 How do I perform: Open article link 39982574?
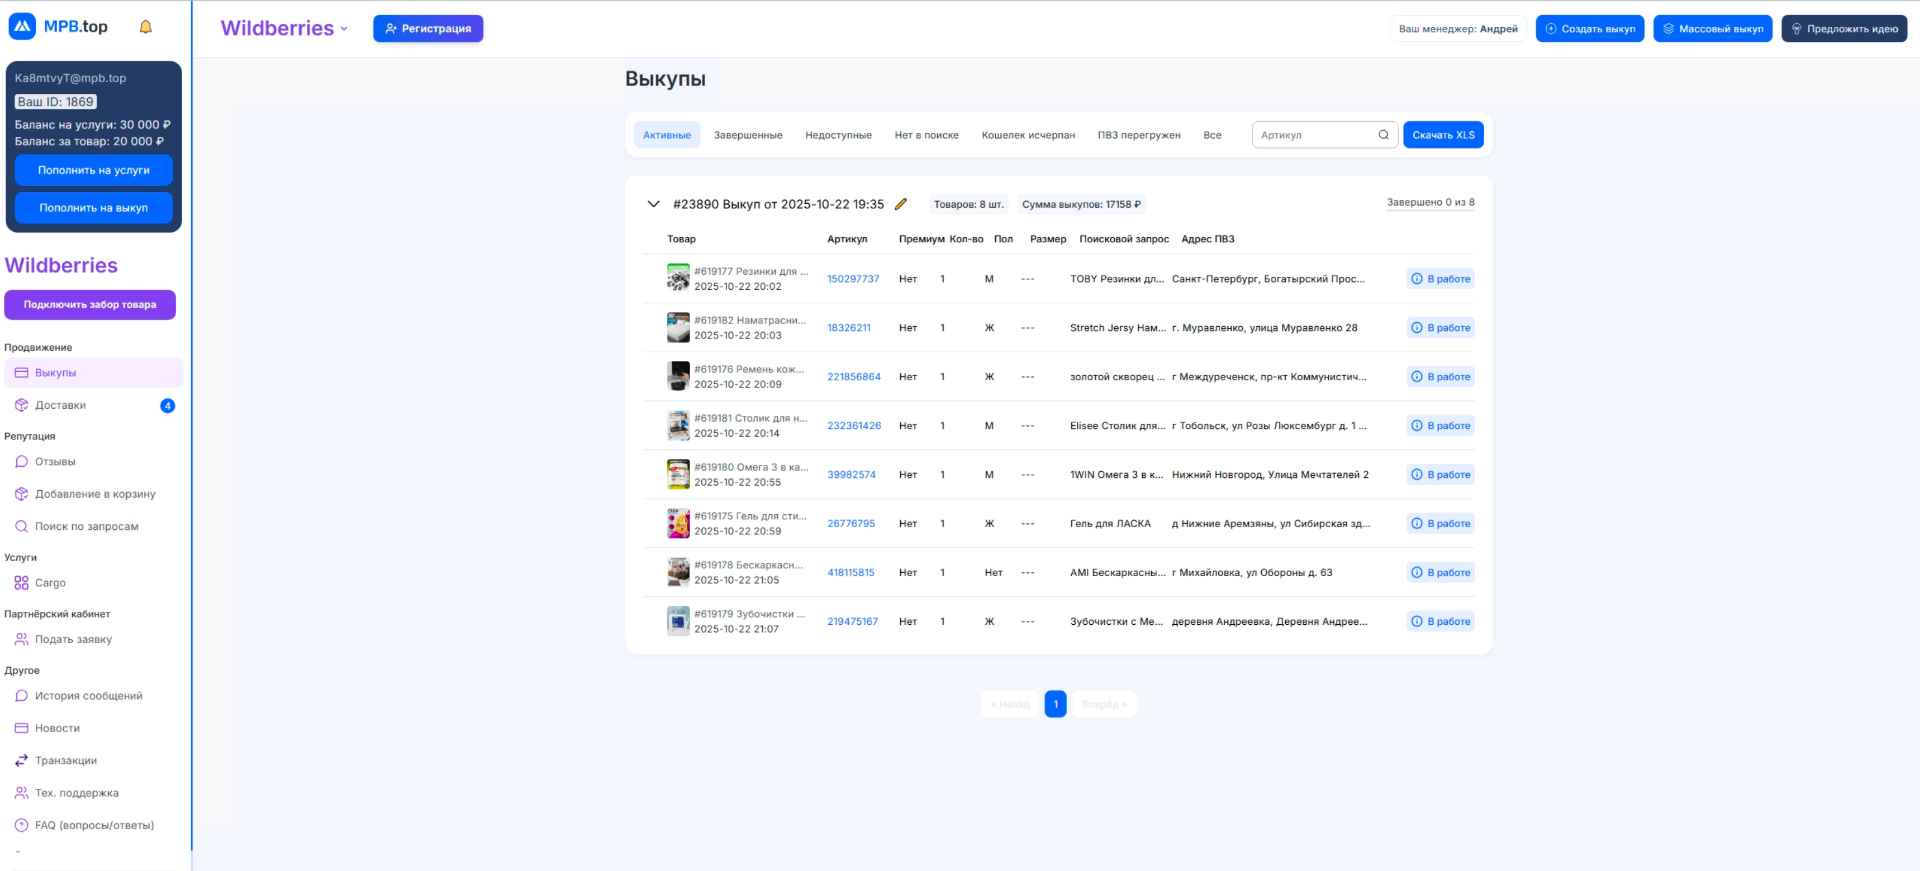coord(851,475)
